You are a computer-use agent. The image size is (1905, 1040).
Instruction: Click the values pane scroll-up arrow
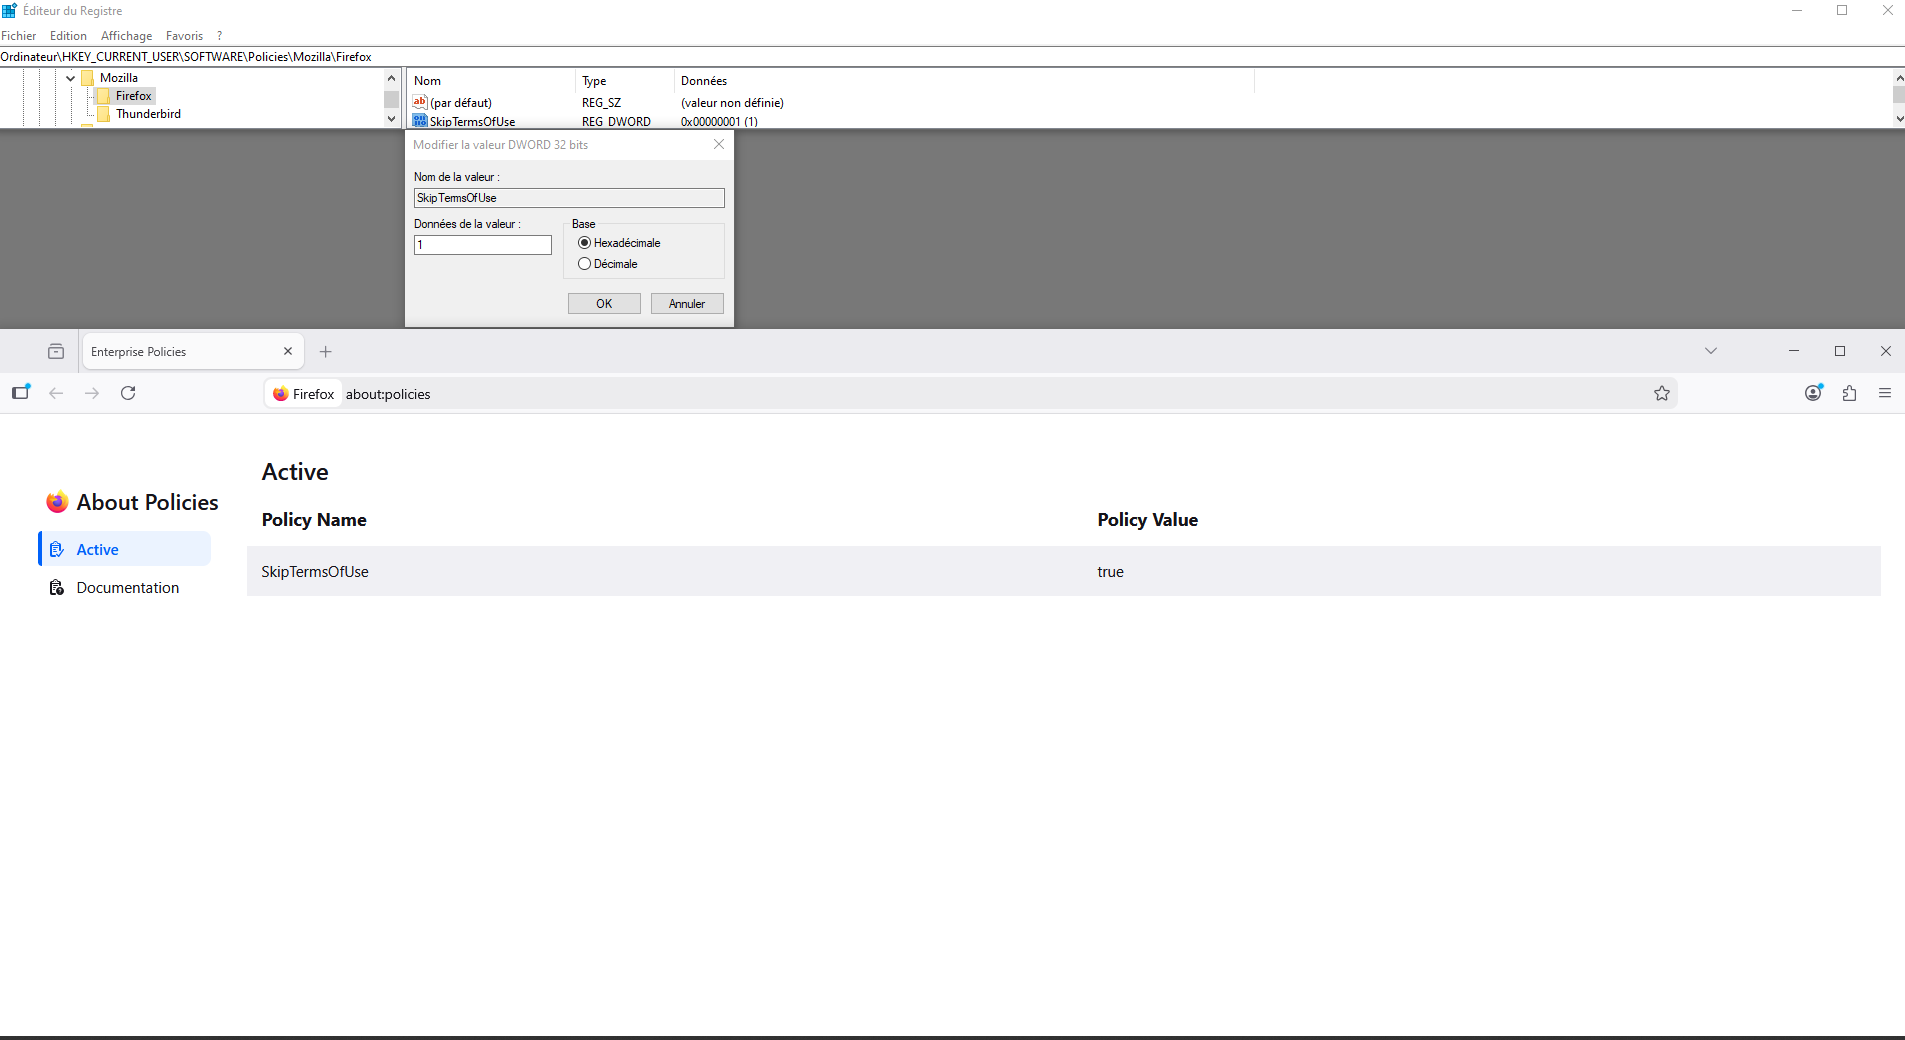1899,78
